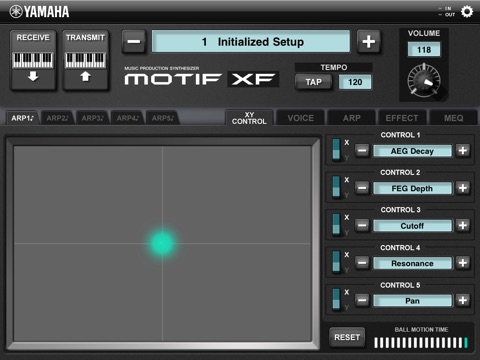Select the ARP5 tab
Viewport: 480px width, 360px height.
[163, 118]
